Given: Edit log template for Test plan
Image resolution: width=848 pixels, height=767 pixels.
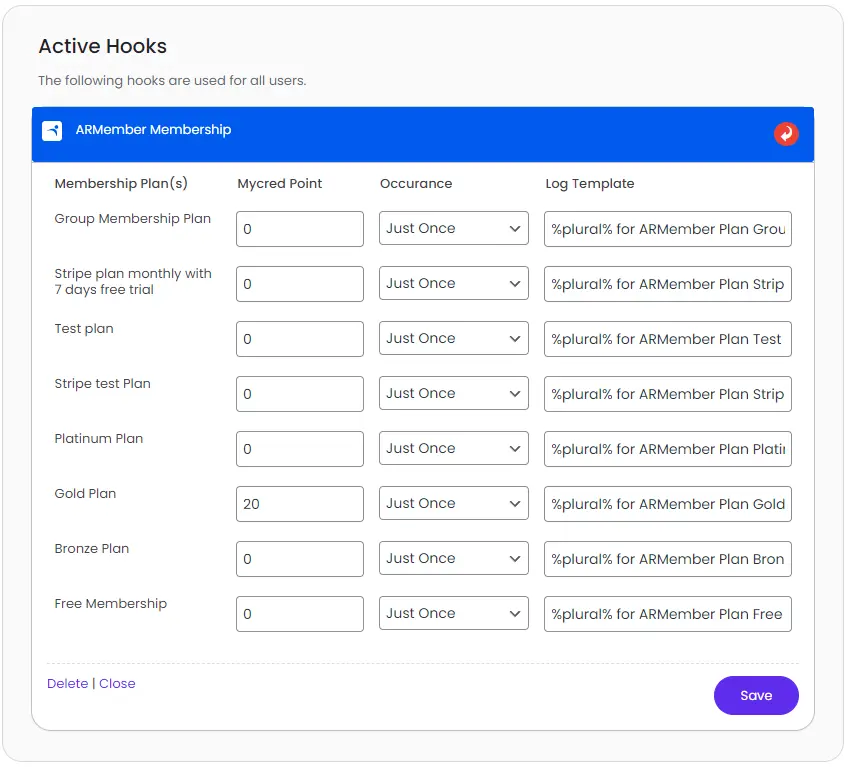Looking at the screenshot, I should coord(668,339).
